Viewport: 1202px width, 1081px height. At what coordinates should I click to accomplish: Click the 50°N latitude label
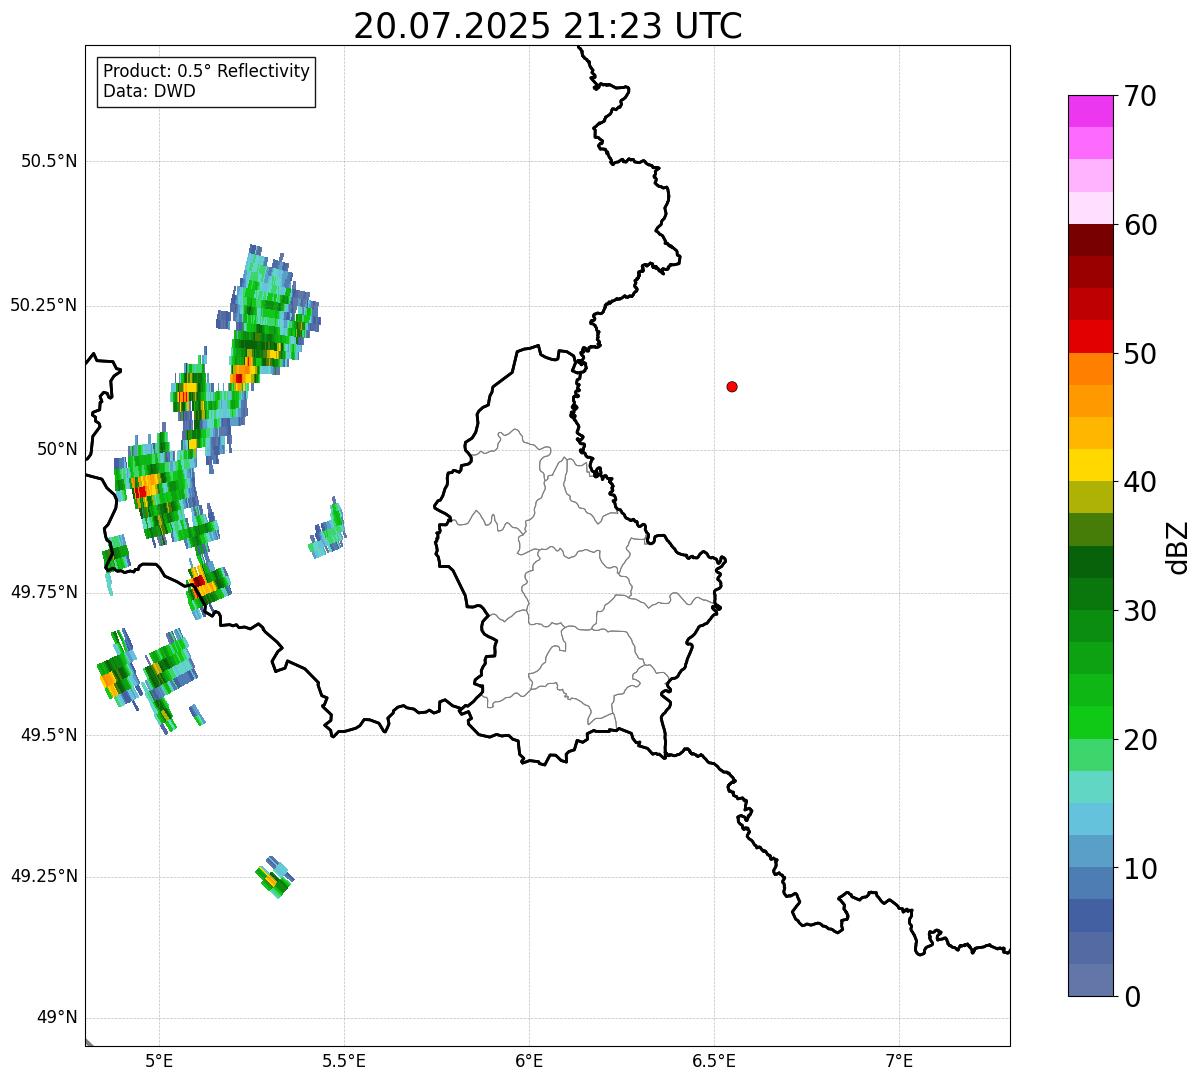pos(57,449)
